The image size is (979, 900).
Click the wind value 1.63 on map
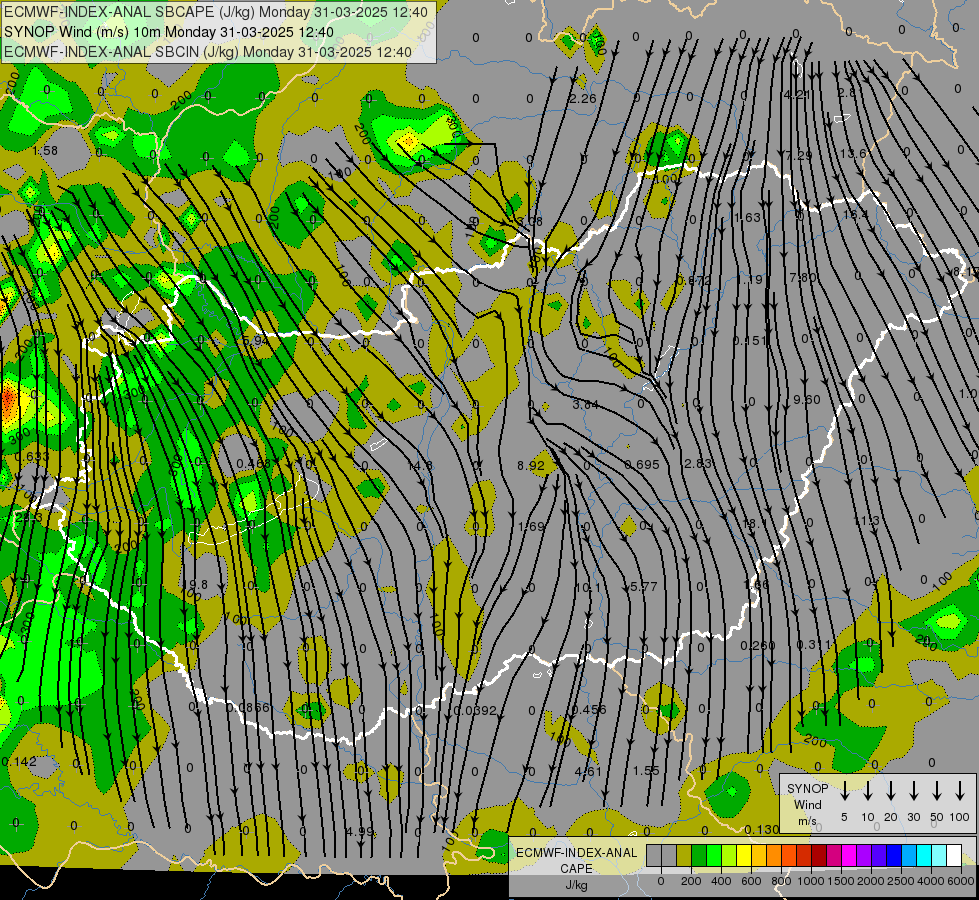point(747,217)
